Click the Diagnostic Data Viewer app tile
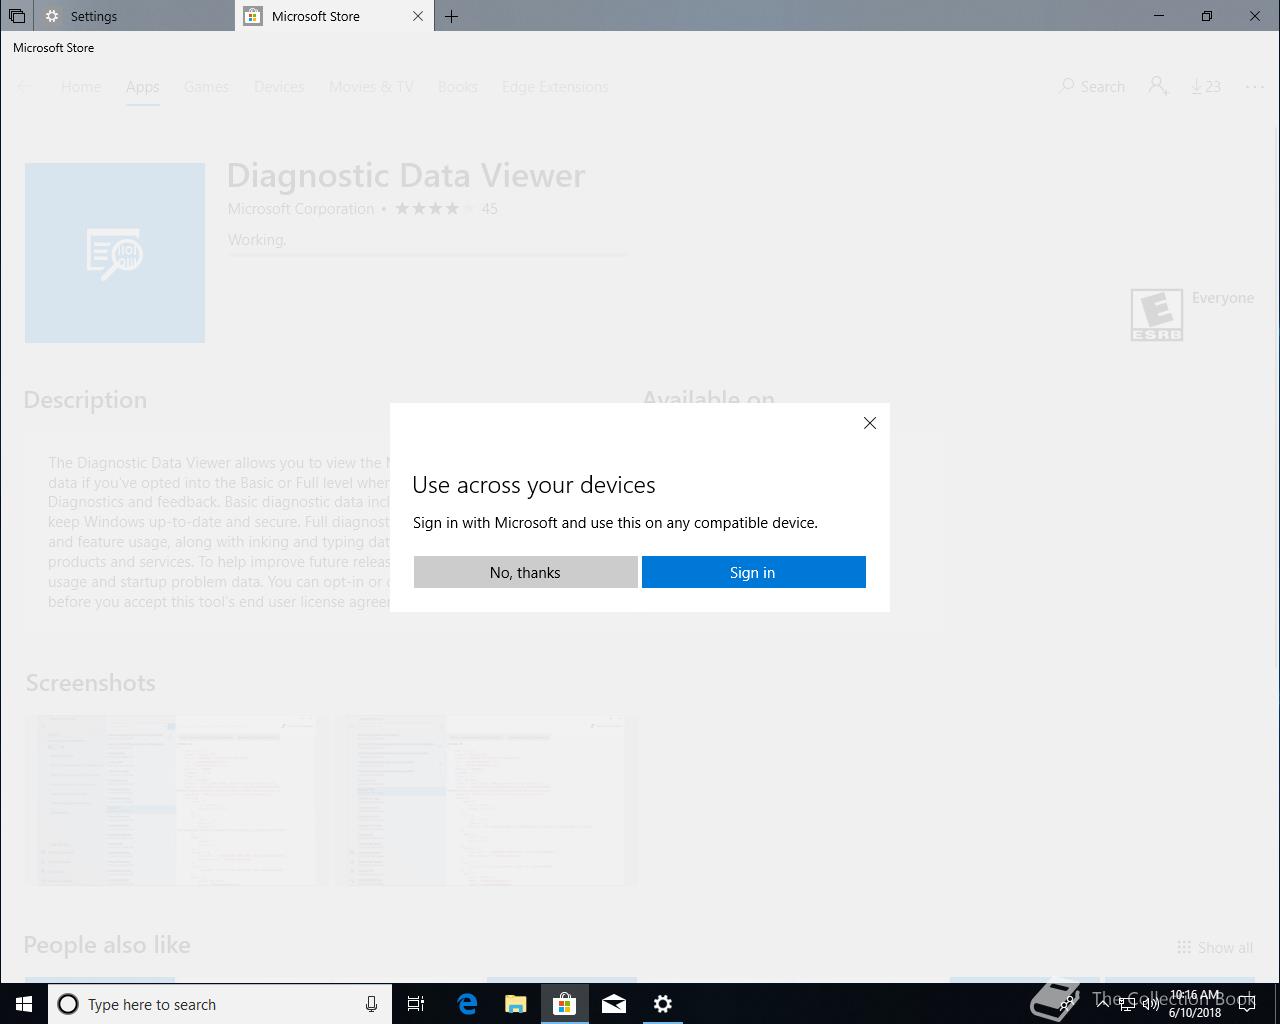1280x1024 pixels. [115, 253]
